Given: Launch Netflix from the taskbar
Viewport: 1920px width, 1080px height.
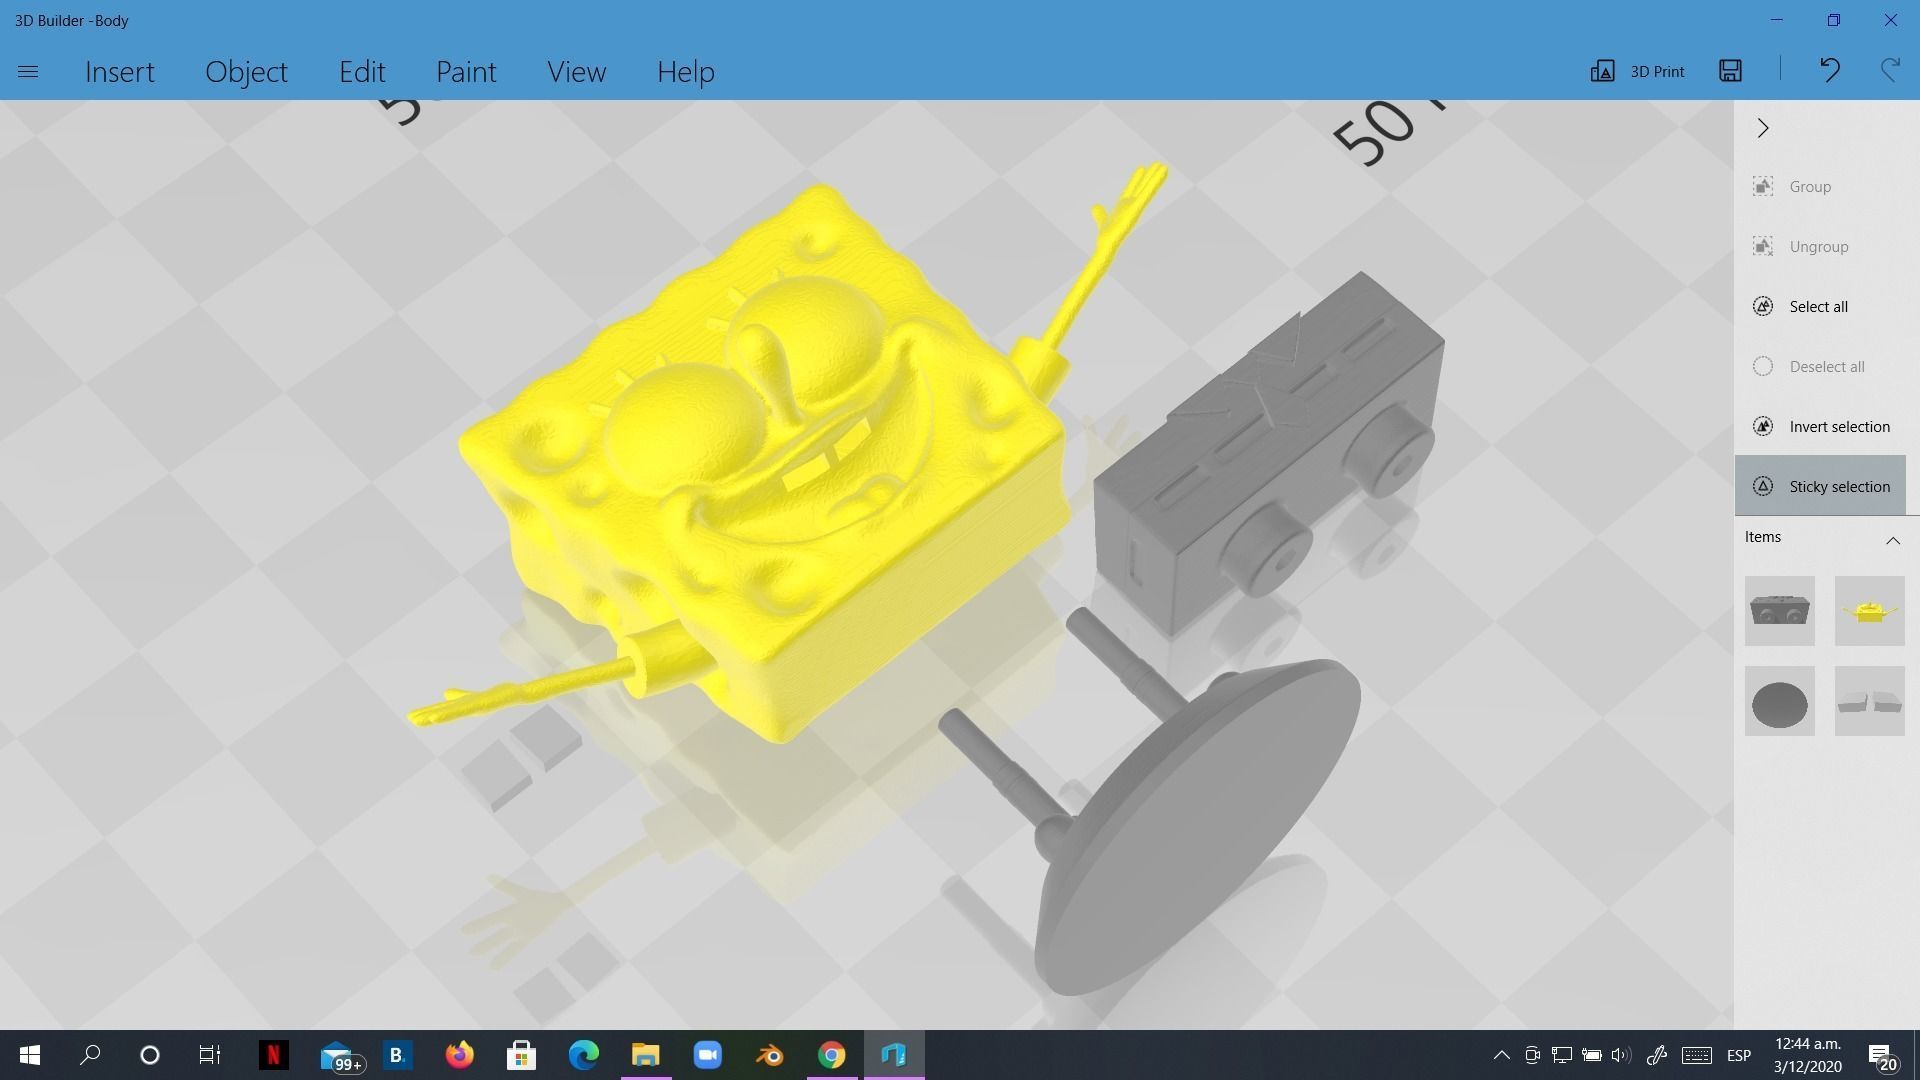Looking at the screenshot, I should point(273,1055).
